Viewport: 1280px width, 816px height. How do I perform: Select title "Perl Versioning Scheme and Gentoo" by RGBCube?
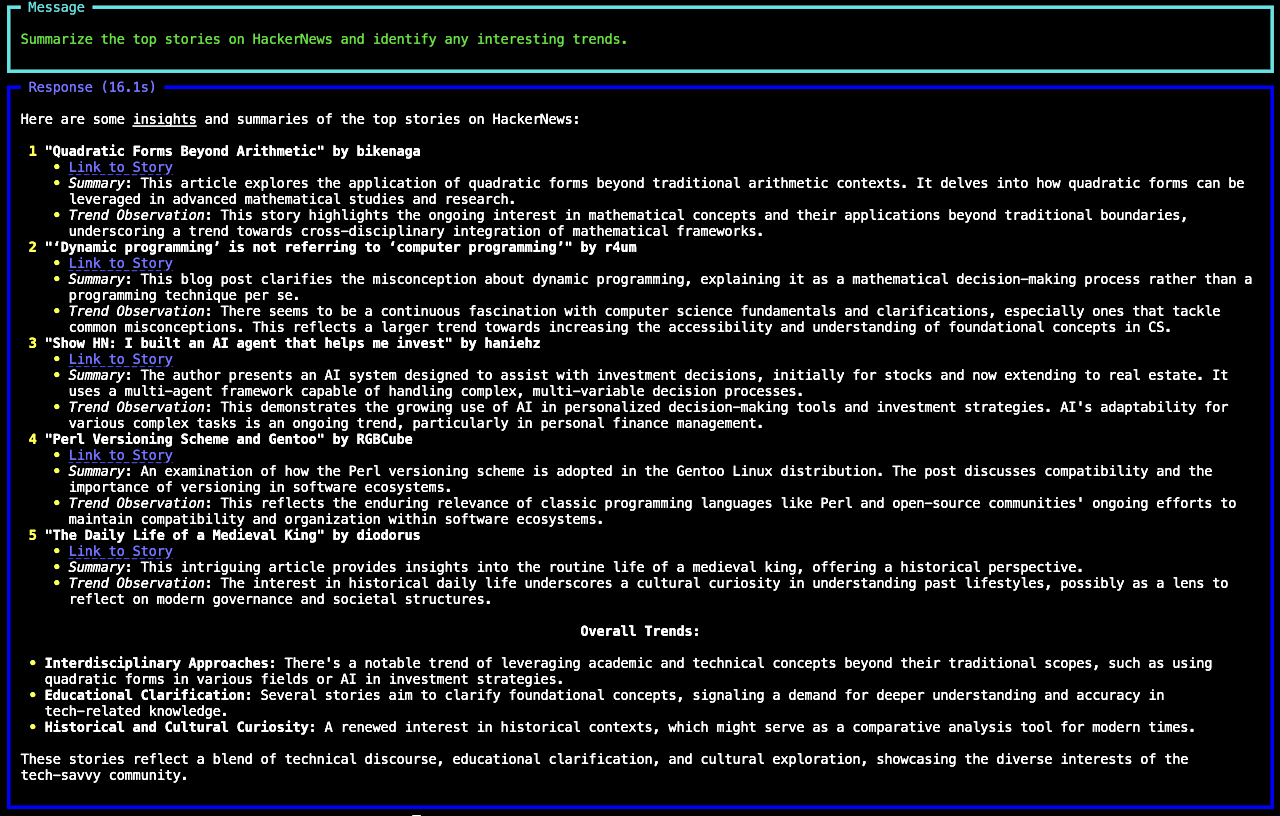pyautogui.click(x=229, y=439)
